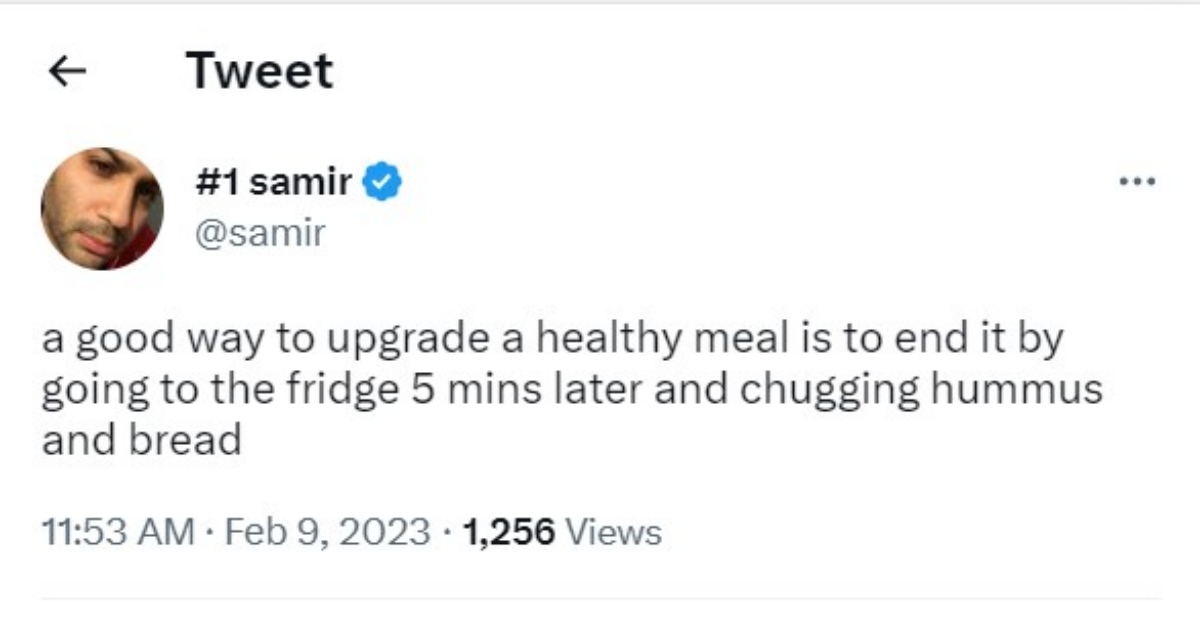Select the Tweet header tab
The width and height of the screenshot is (1200, 630).
pyautogui.click(x=260, y=70)
